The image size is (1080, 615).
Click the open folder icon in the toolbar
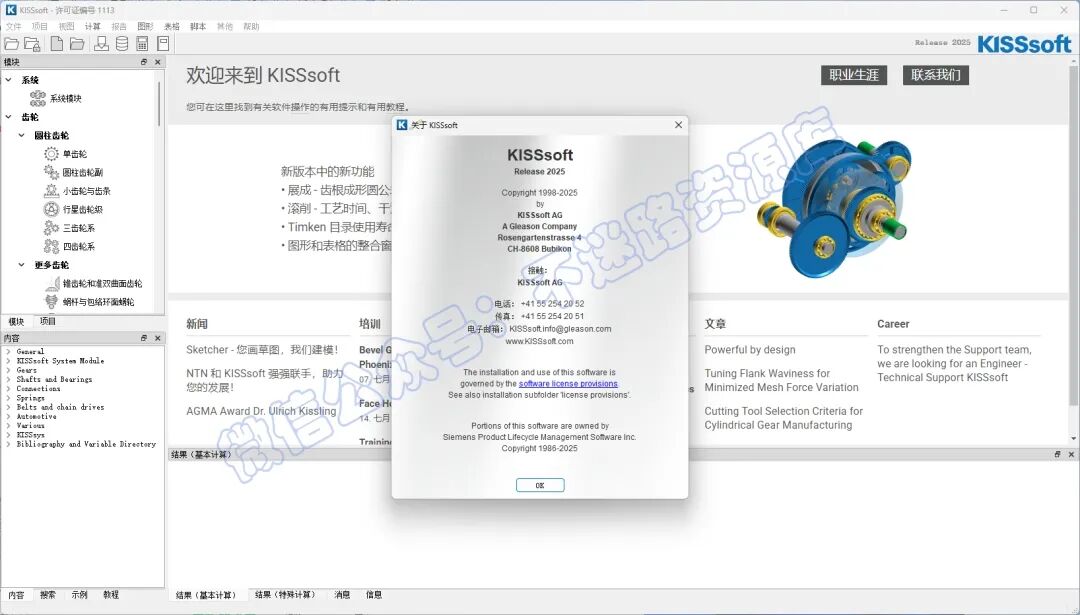[11, 44]
